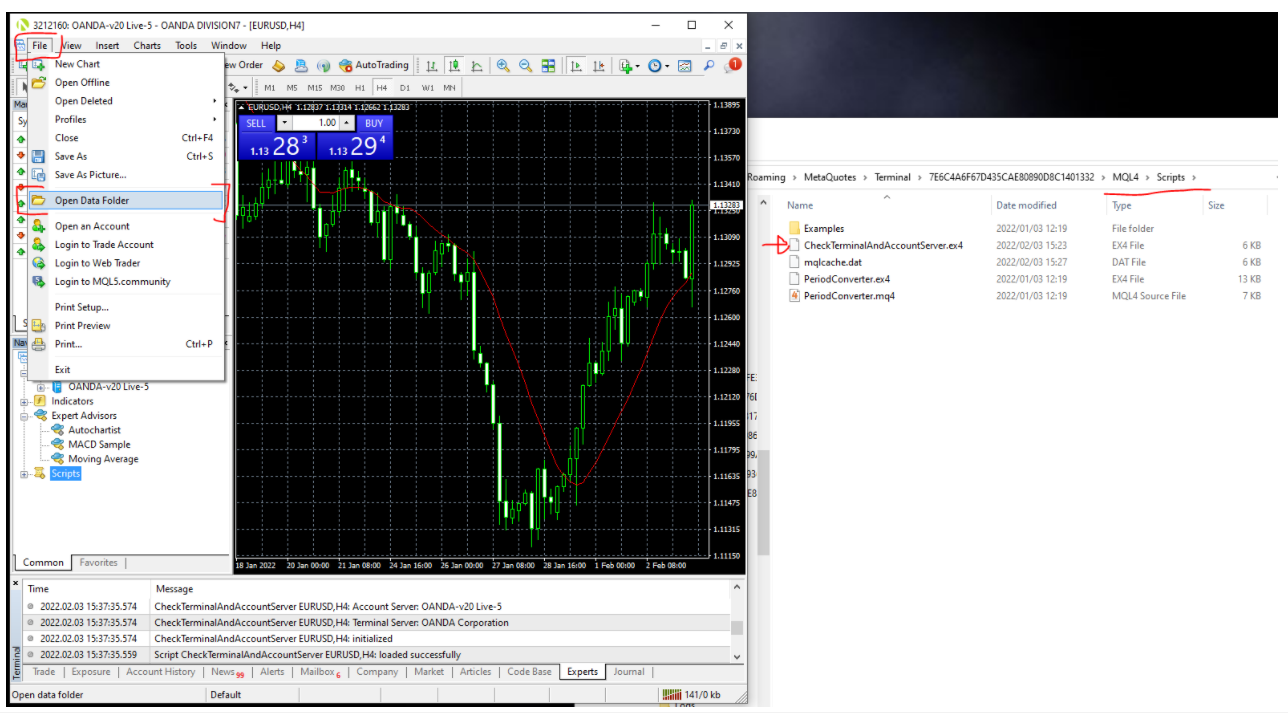Open the notification bubble showing 1
This screenshot has height=714, width=1288.
[x=733, y=65]
